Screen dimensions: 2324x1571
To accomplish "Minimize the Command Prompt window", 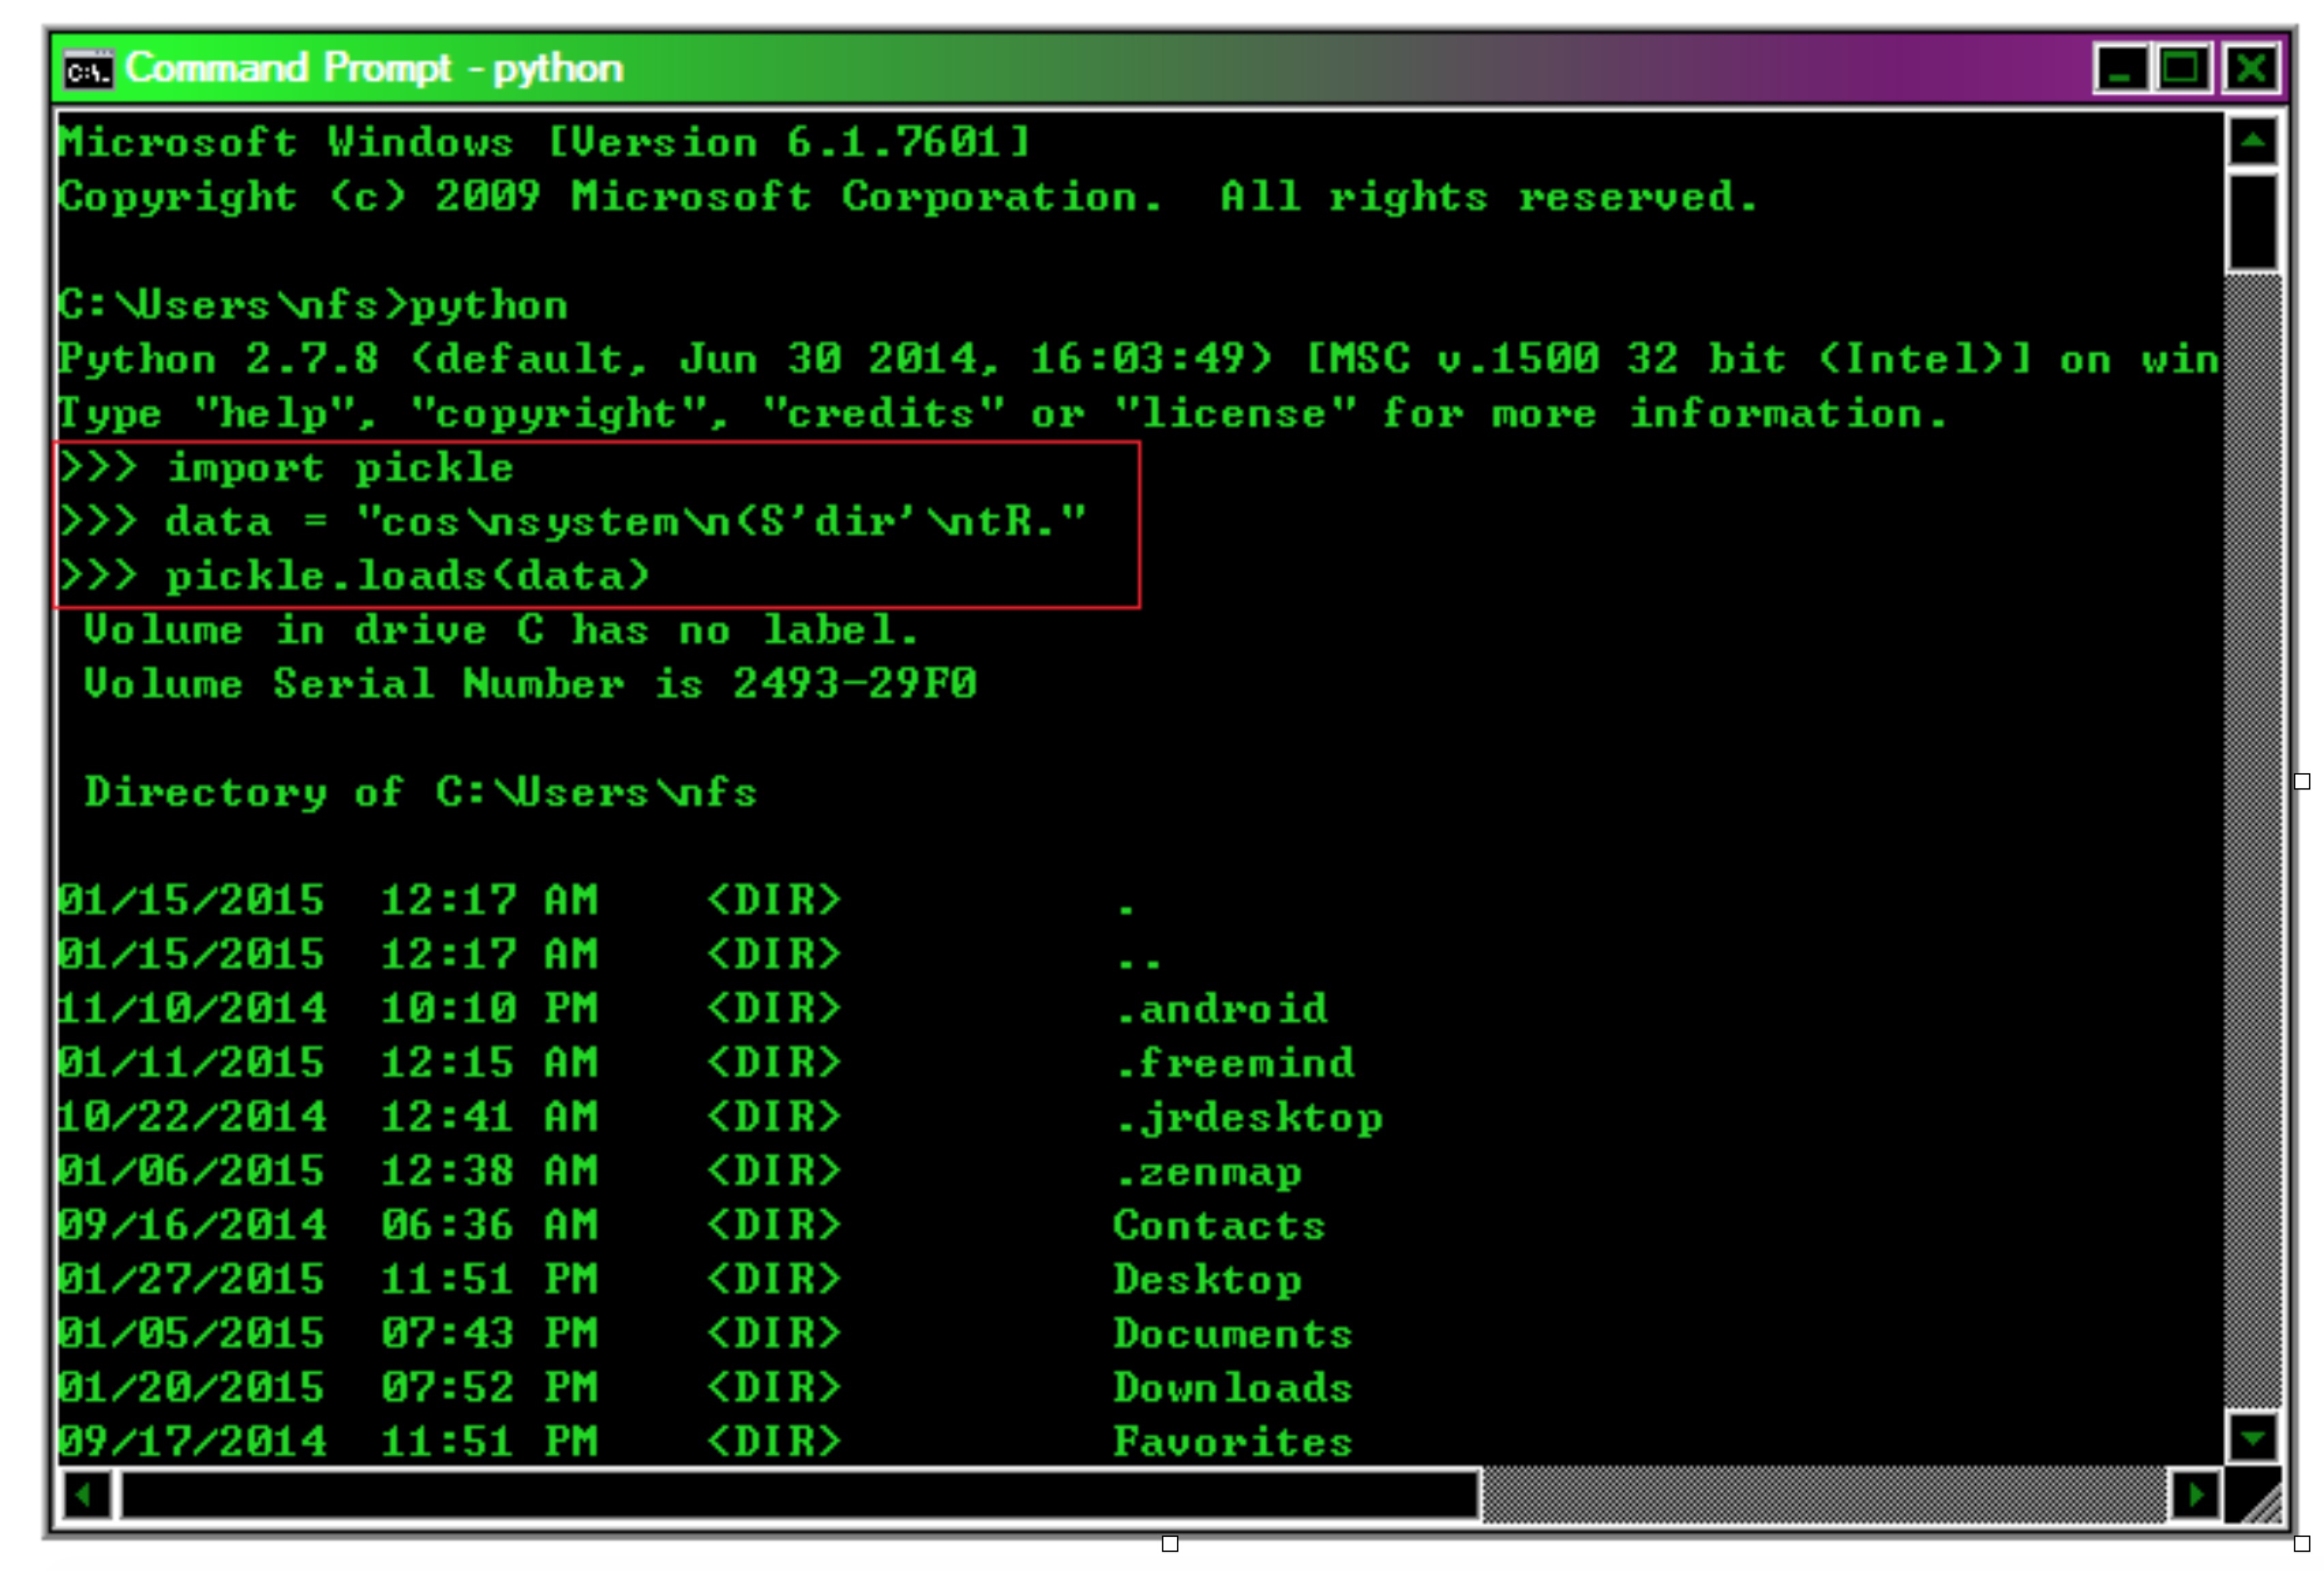I will point(2120,69).
